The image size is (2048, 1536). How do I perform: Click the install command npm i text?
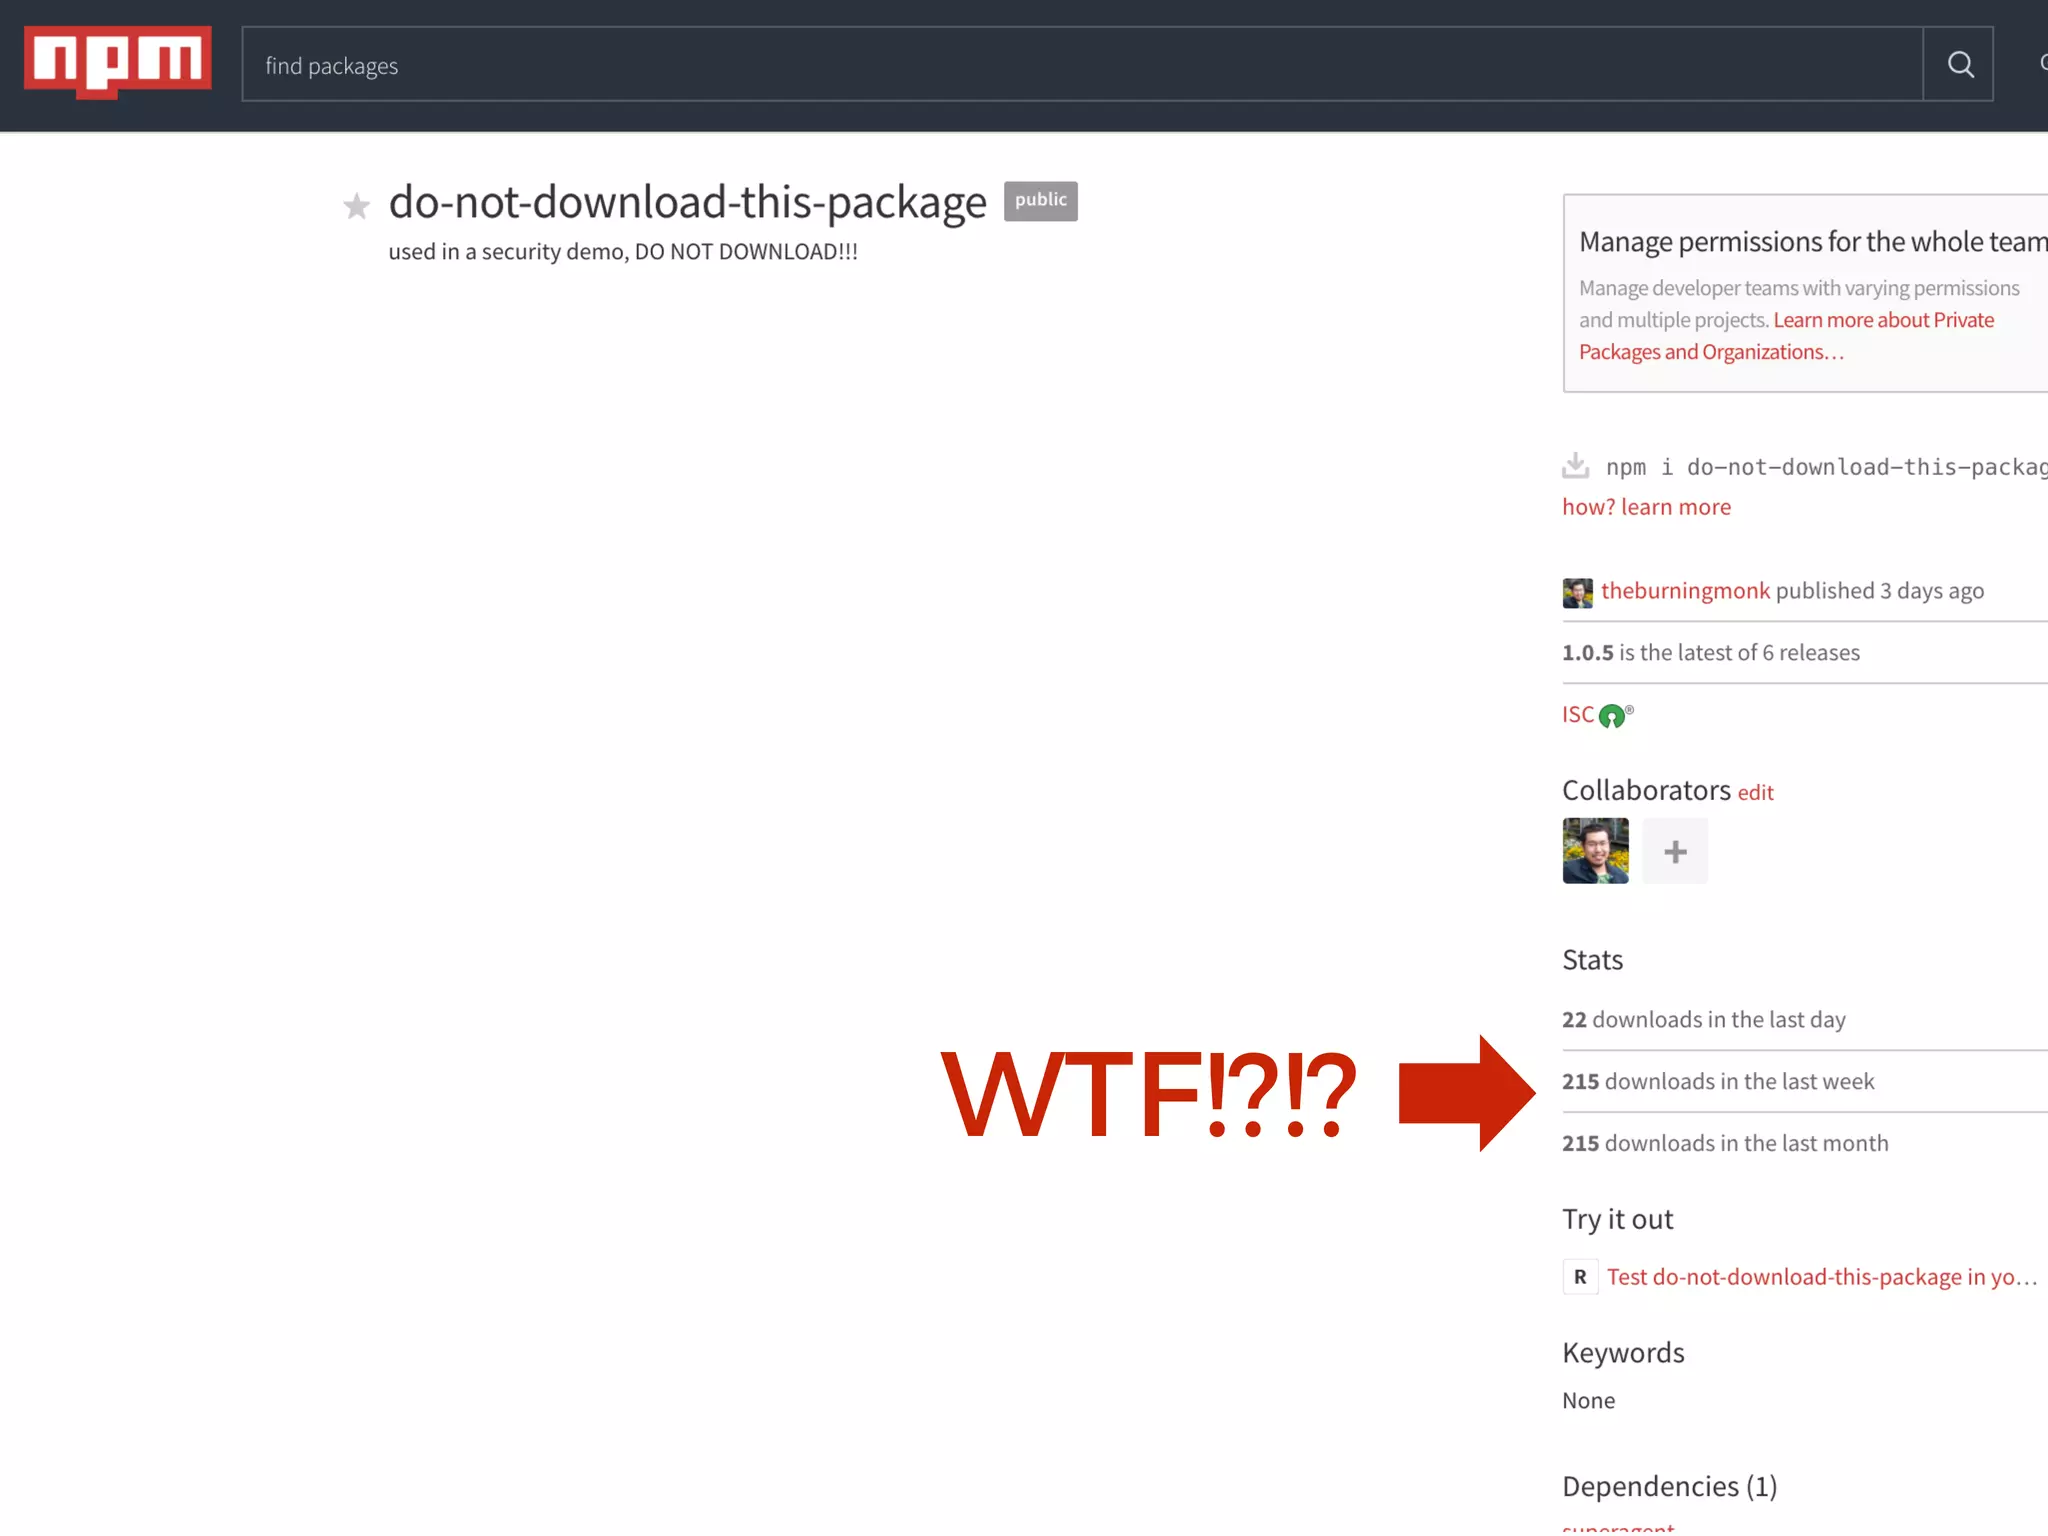1826,467
